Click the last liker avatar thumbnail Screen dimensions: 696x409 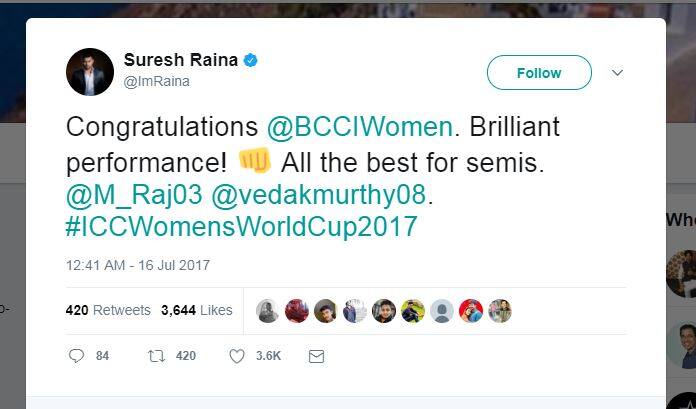(500, 311)
